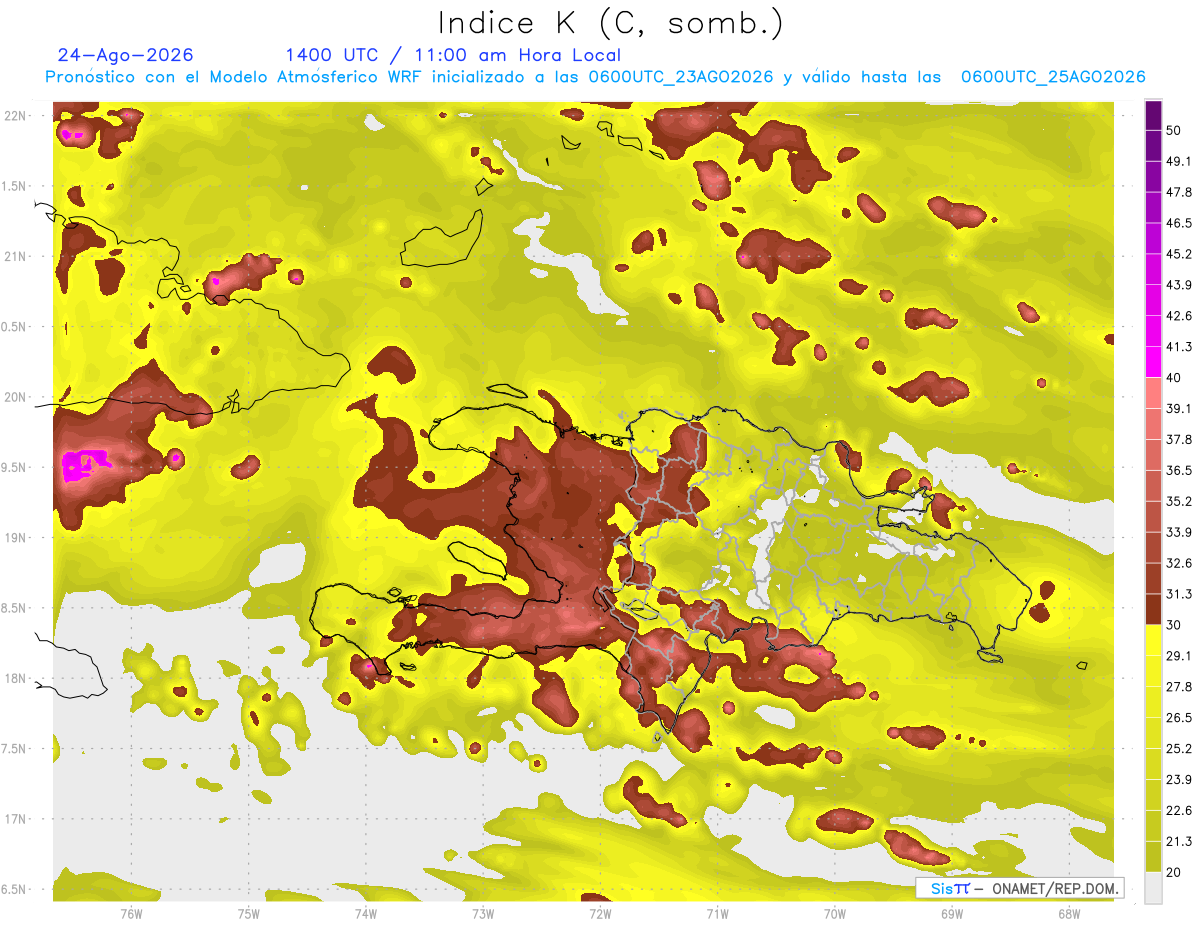
Task: Click the 17N latitude axis label
Action: 15,819
